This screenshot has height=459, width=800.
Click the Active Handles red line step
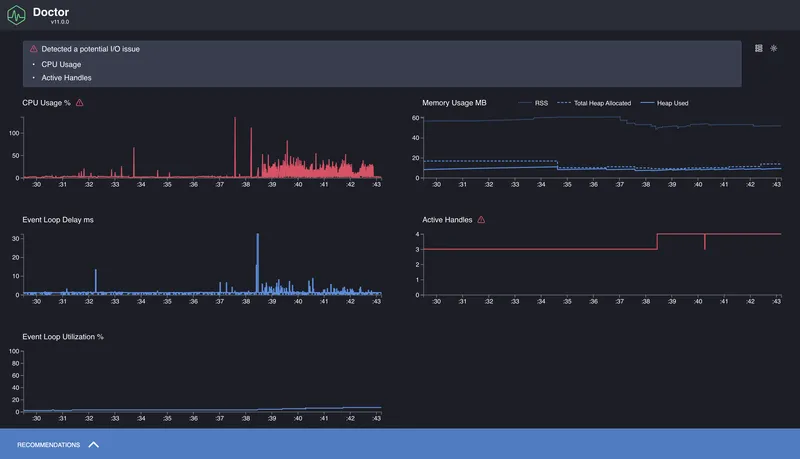[657, 240]
